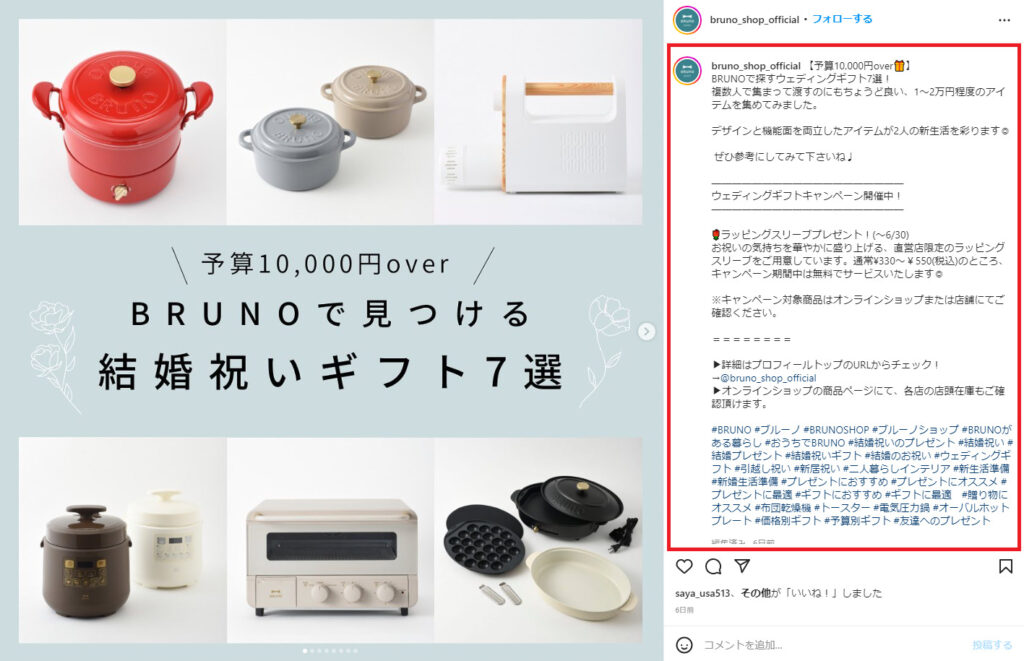
Task: Click the 投稿する post comment button
Action: click(x=992, y=645)
